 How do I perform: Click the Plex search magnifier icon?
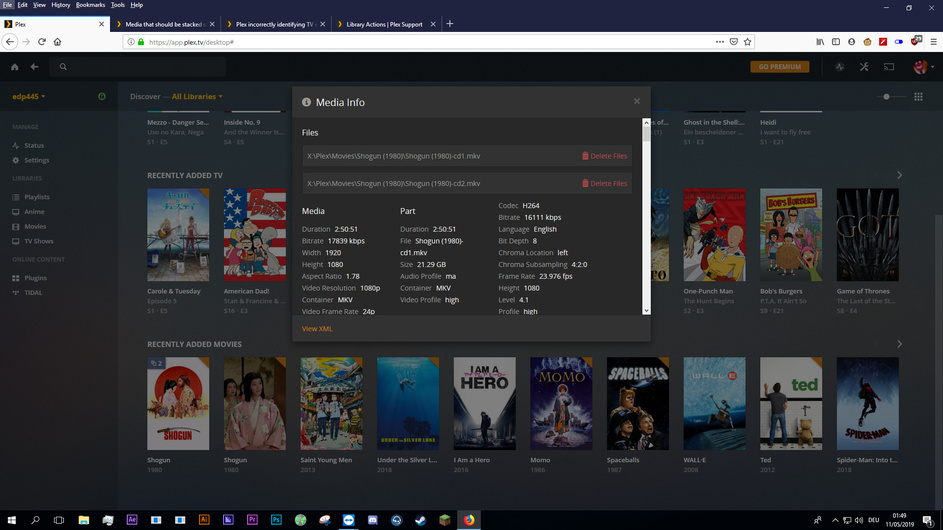63,67
